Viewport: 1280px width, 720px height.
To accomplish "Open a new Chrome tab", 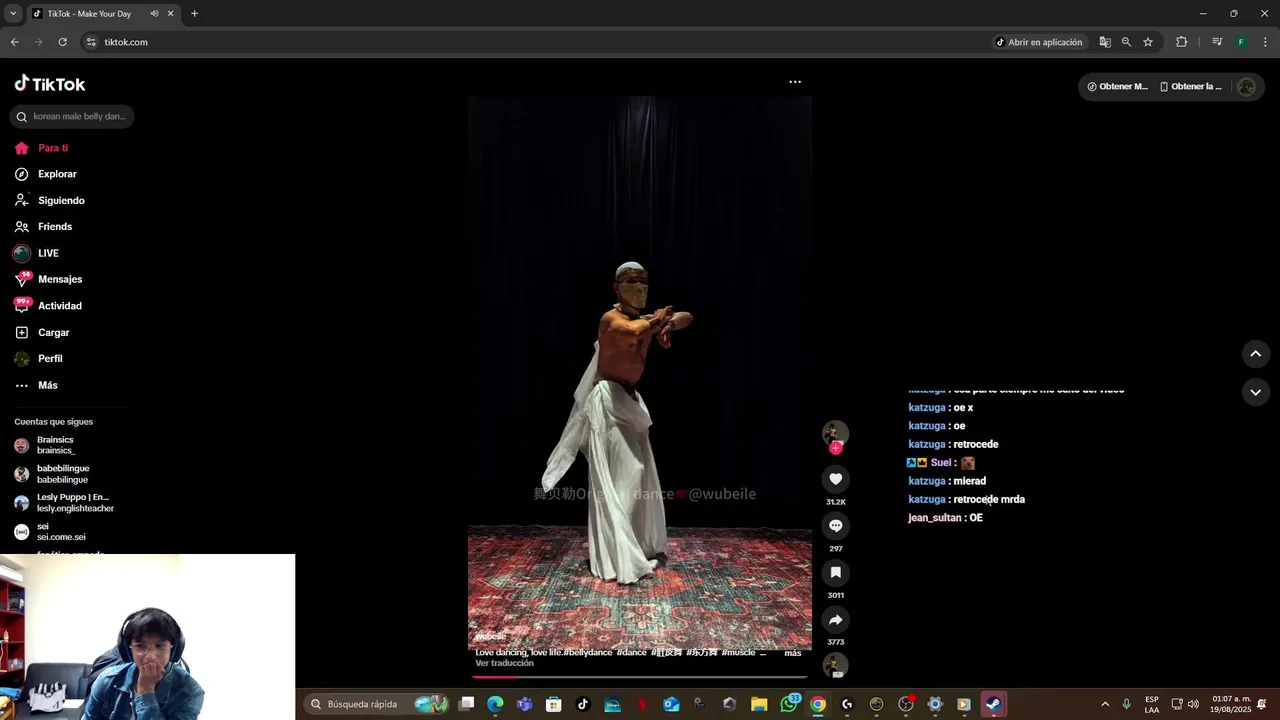I will [194, 14].
